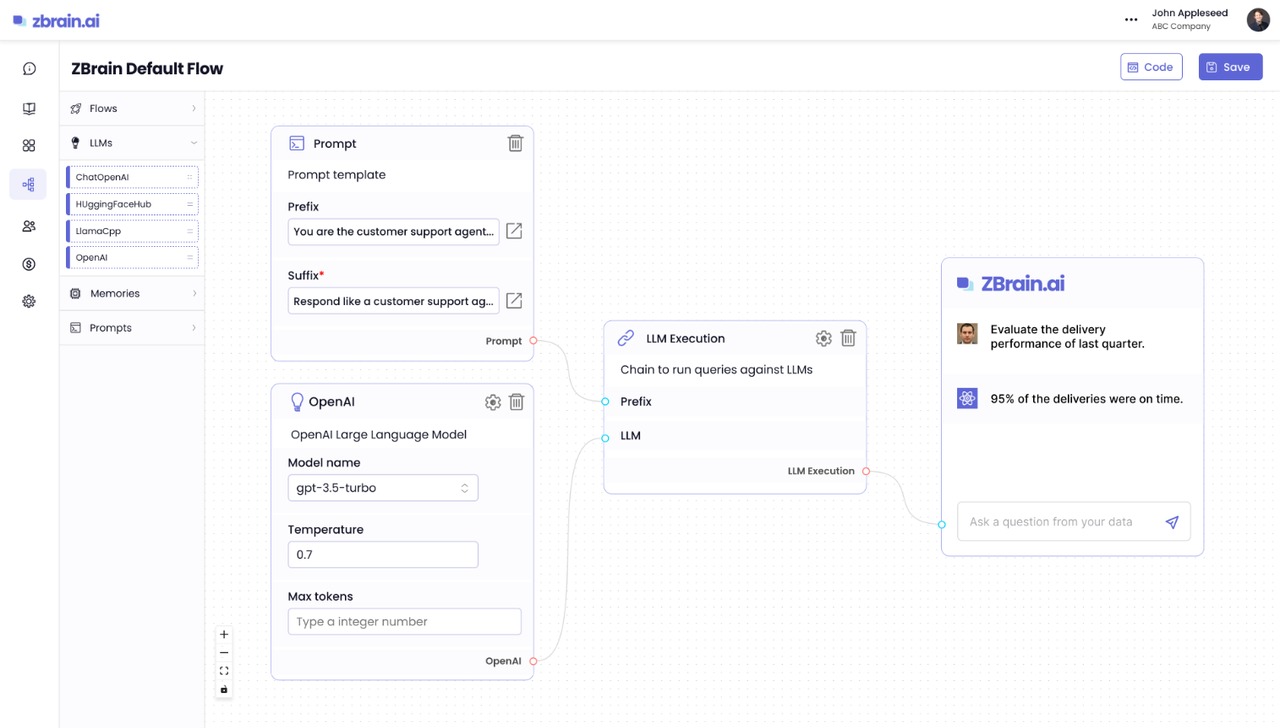
Task: Focus the Suffix text field in Prompt node
Action: point(394,301)
